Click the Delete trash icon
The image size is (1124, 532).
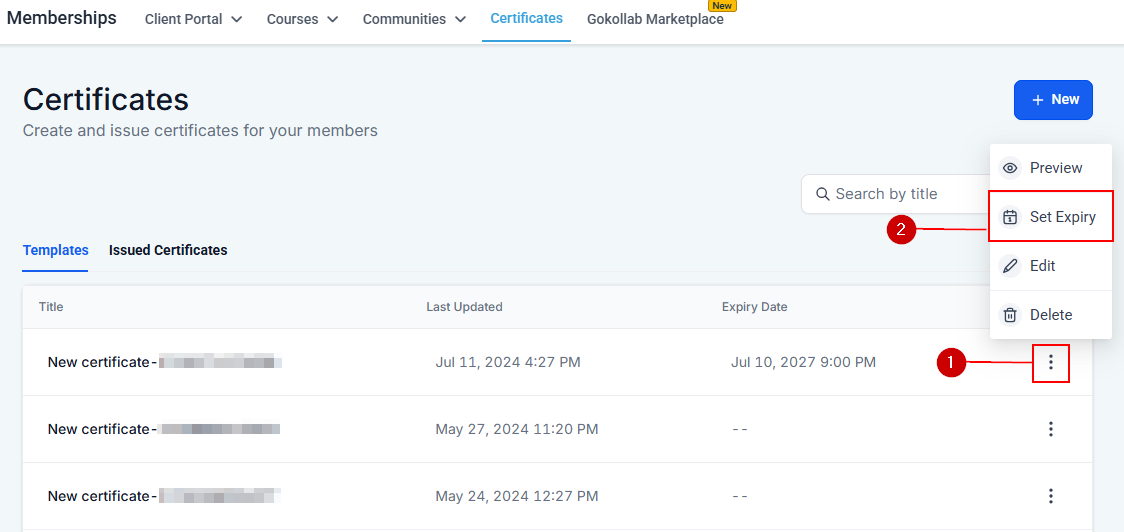coord(1010,315)
